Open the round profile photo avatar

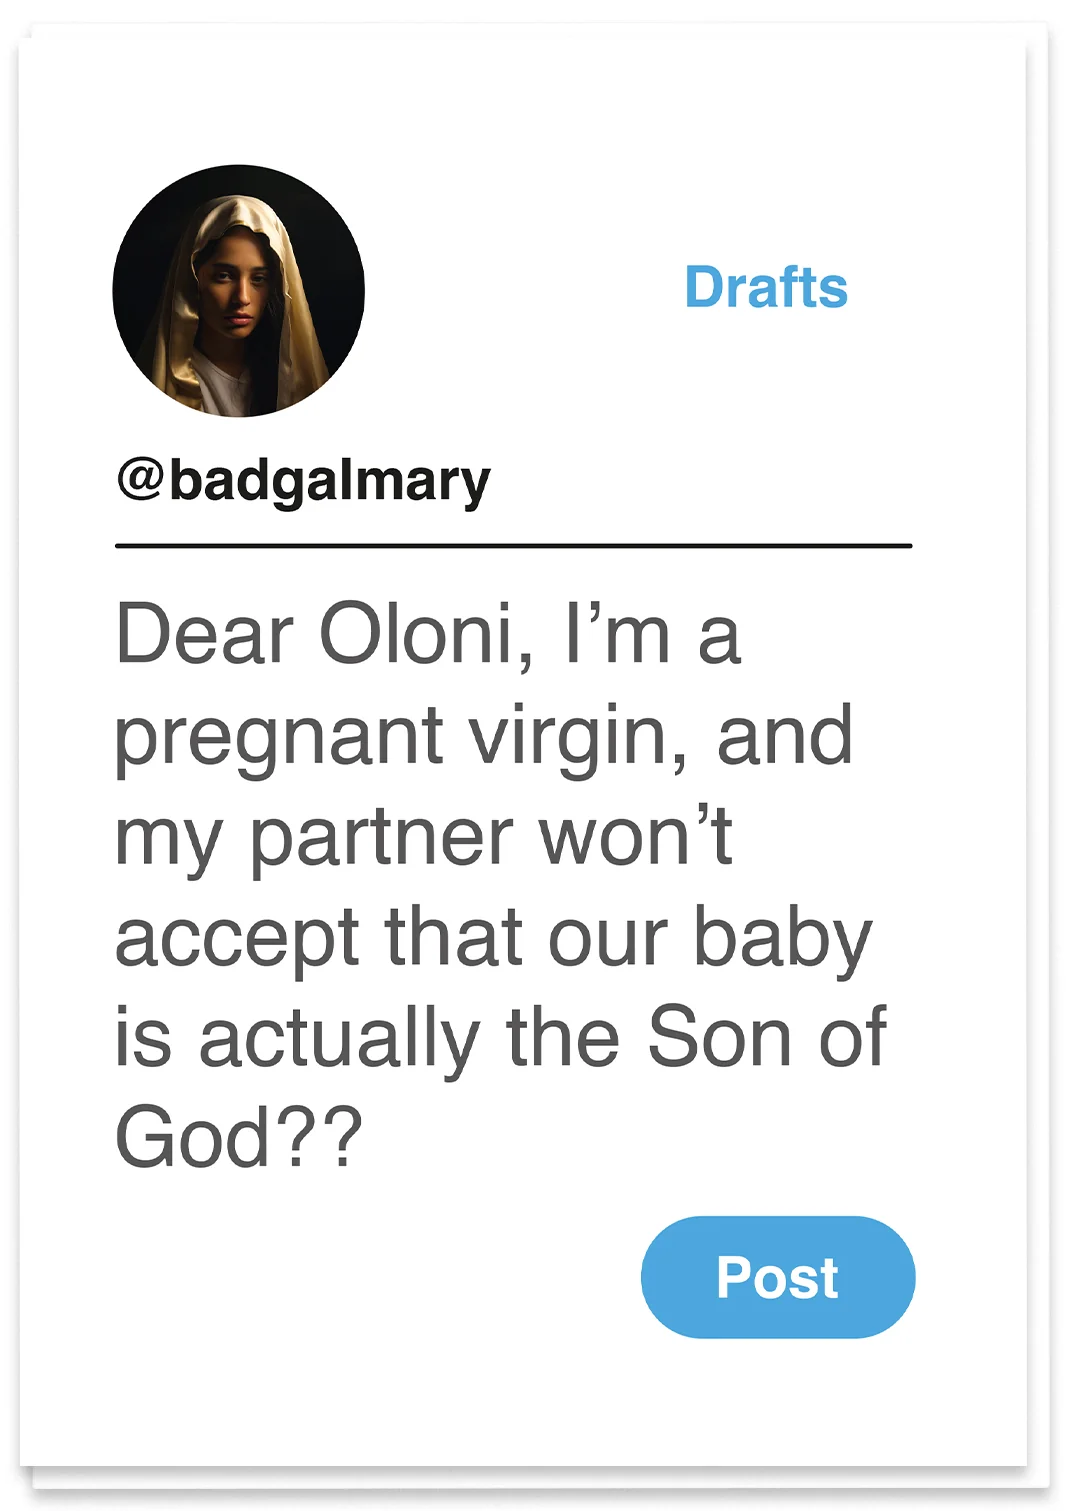pyautogui.click(x=239, y=291)
